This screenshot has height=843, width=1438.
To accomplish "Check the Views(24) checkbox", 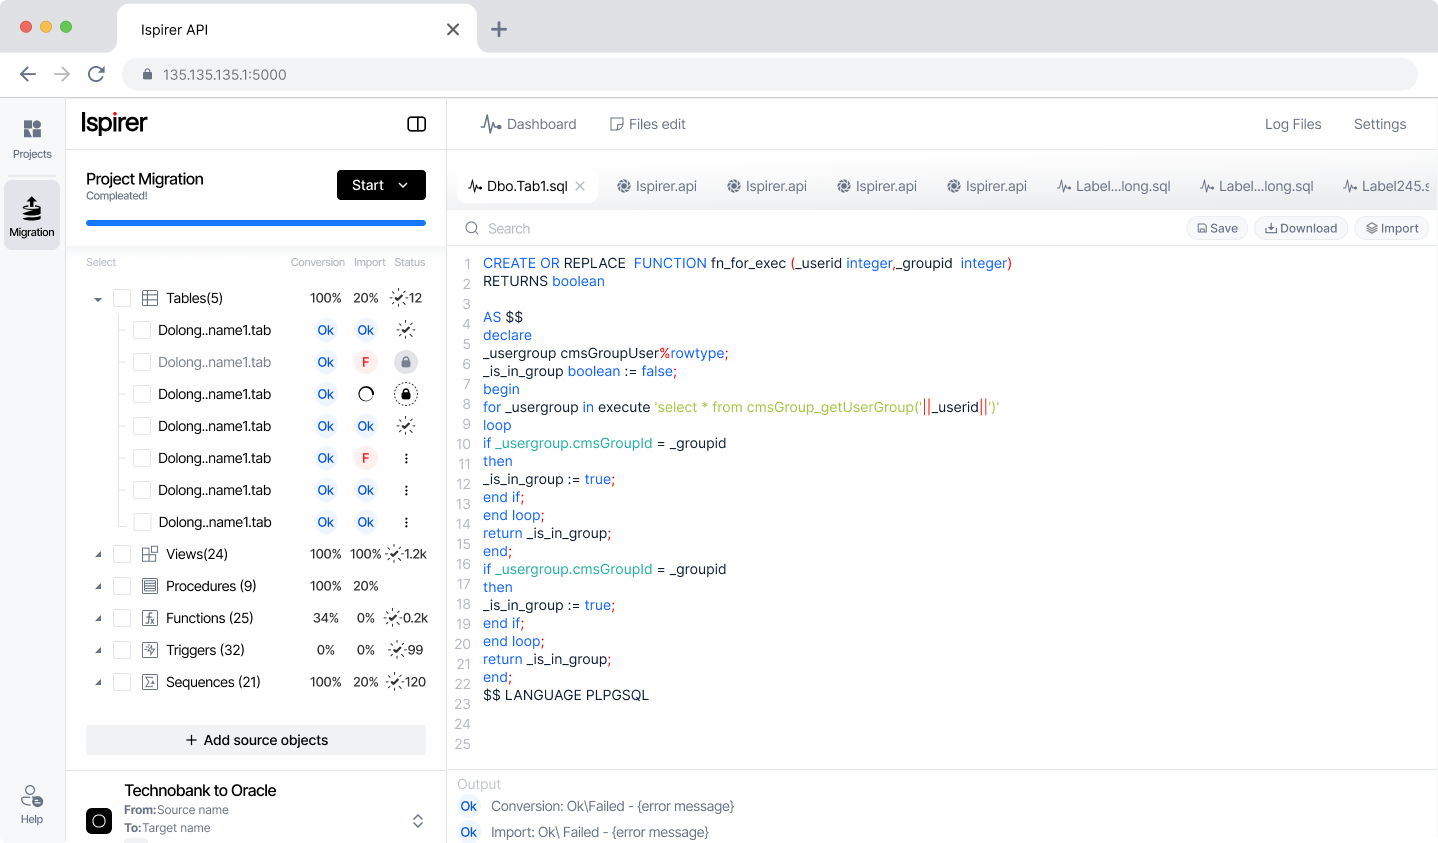I will (122, 554).
